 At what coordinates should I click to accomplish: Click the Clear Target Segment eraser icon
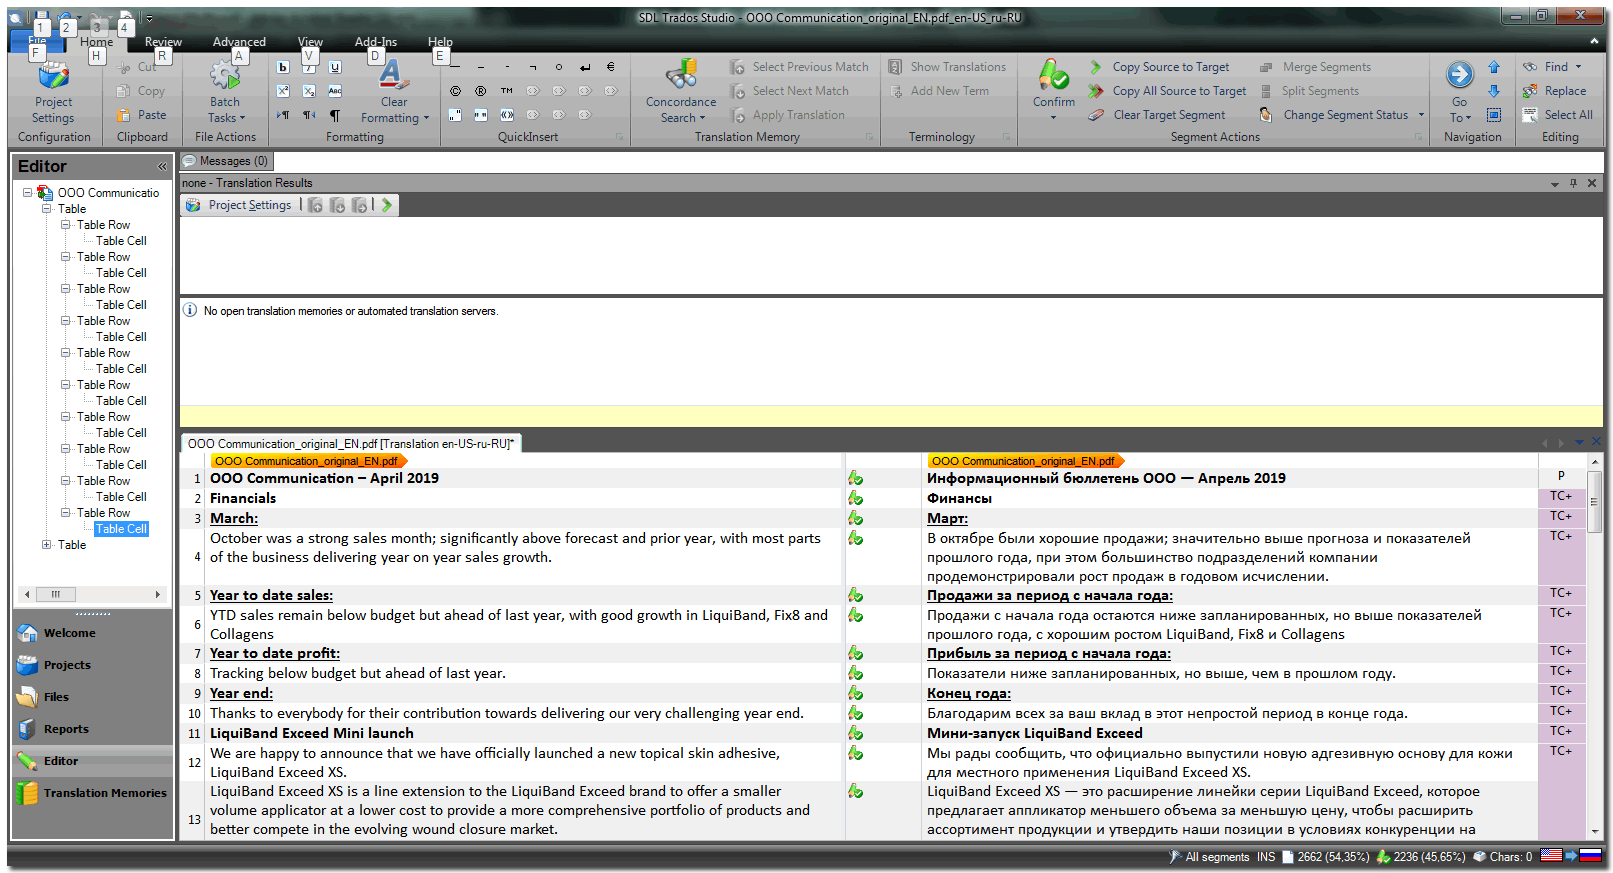[x=1096, y=115]
